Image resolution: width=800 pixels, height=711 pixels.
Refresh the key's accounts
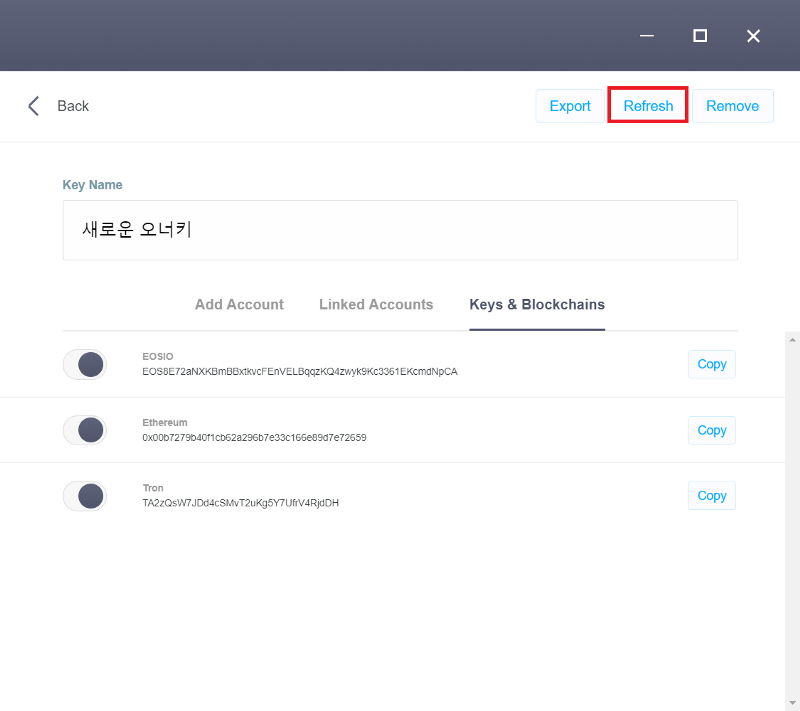click(x=648, y=105)
